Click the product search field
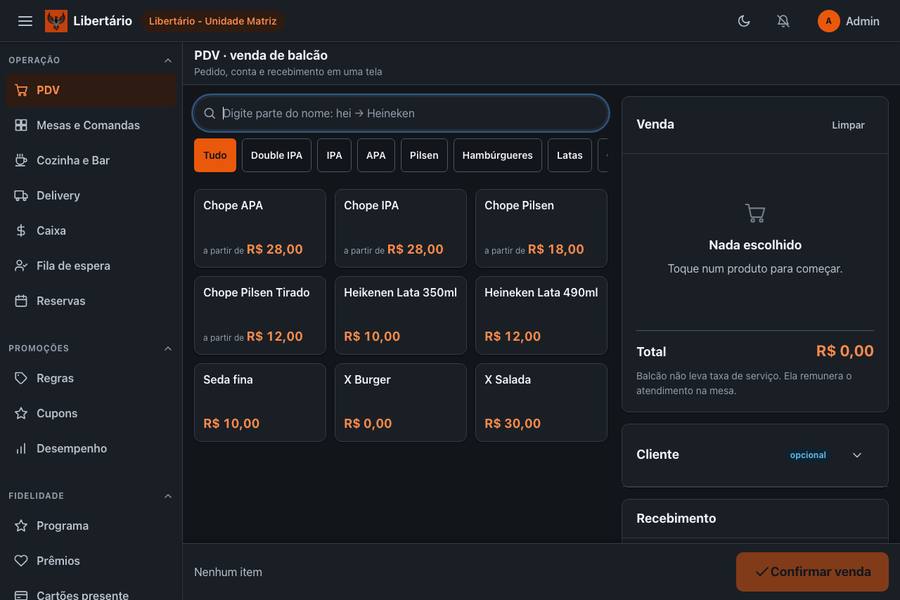This screenshot has width=900, height=600. coord(401,113)
